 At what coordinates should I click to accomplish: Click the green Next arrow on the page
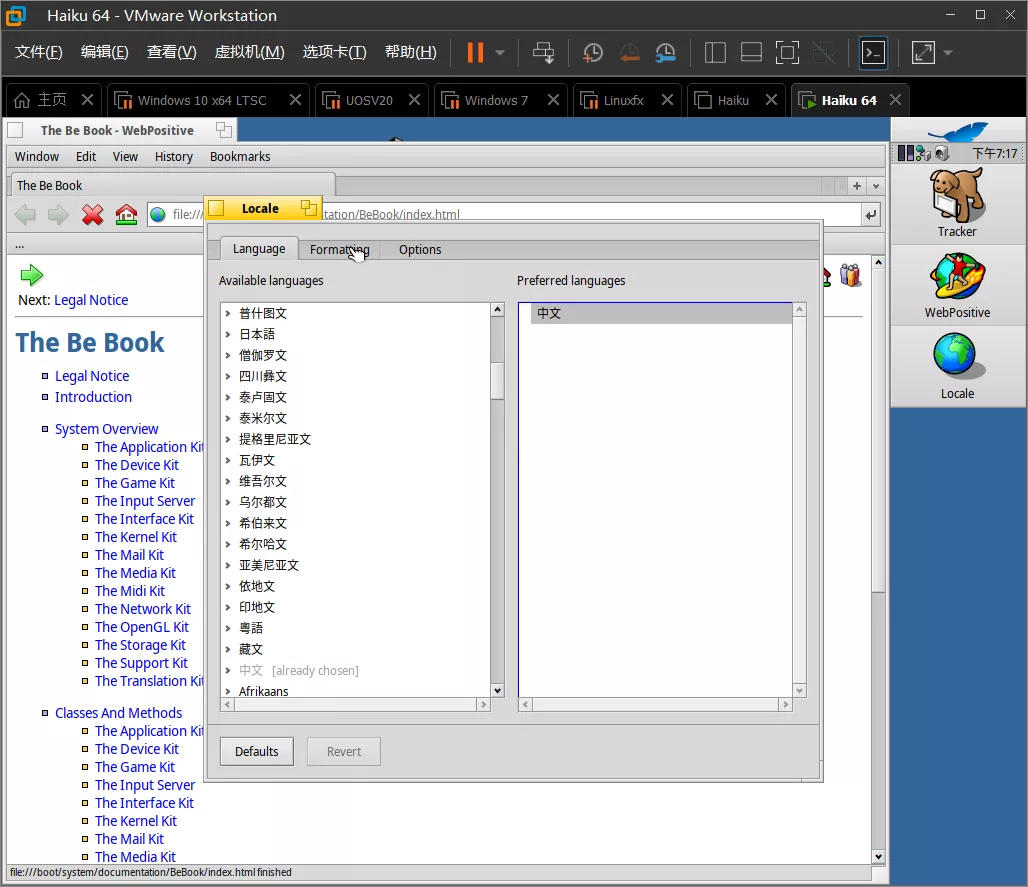[31, 275]
